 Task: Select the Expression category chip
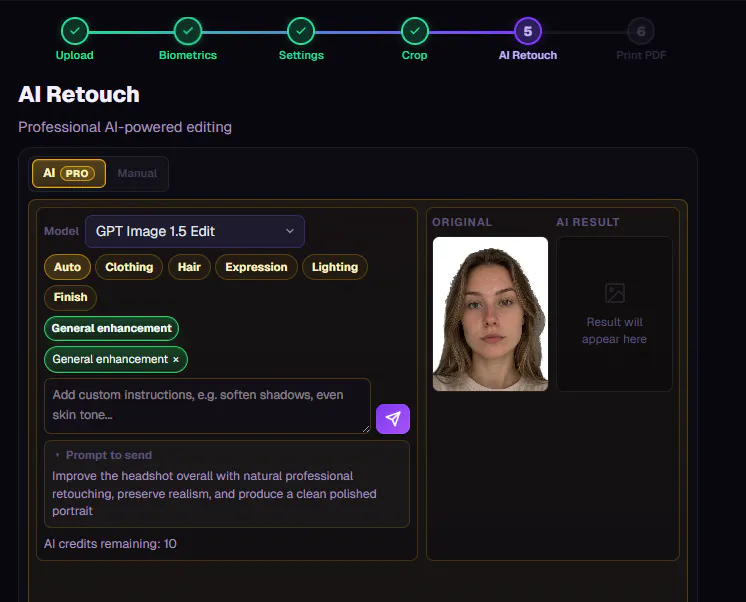click(256, 267)
